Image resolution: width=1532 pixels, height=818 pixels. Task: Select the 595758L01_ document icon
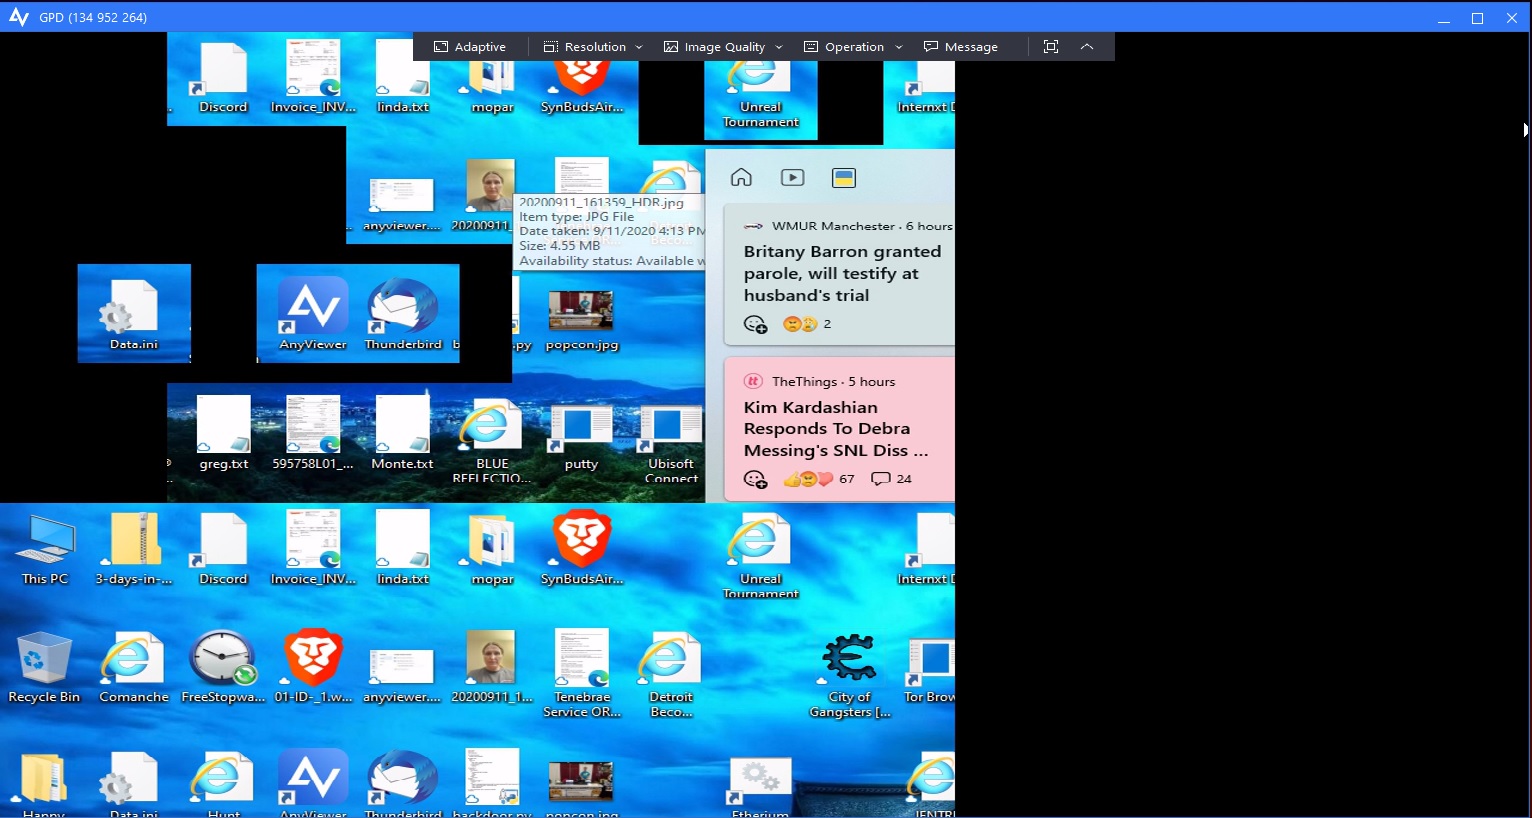(313, 433)
